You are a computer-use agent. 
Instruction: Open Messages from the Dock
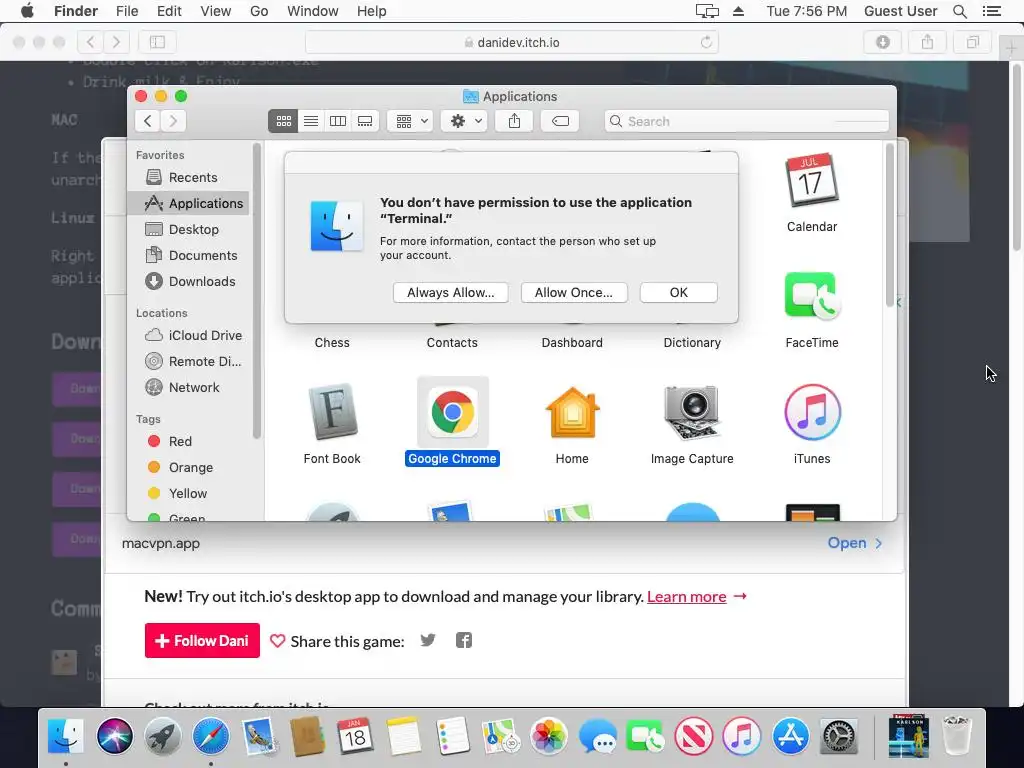pos(597,736)
